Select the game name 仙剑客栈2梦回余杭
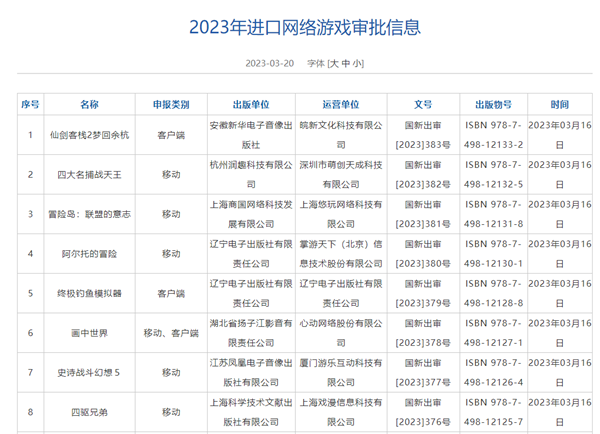 pyautogui.click(x=89, y=134)
